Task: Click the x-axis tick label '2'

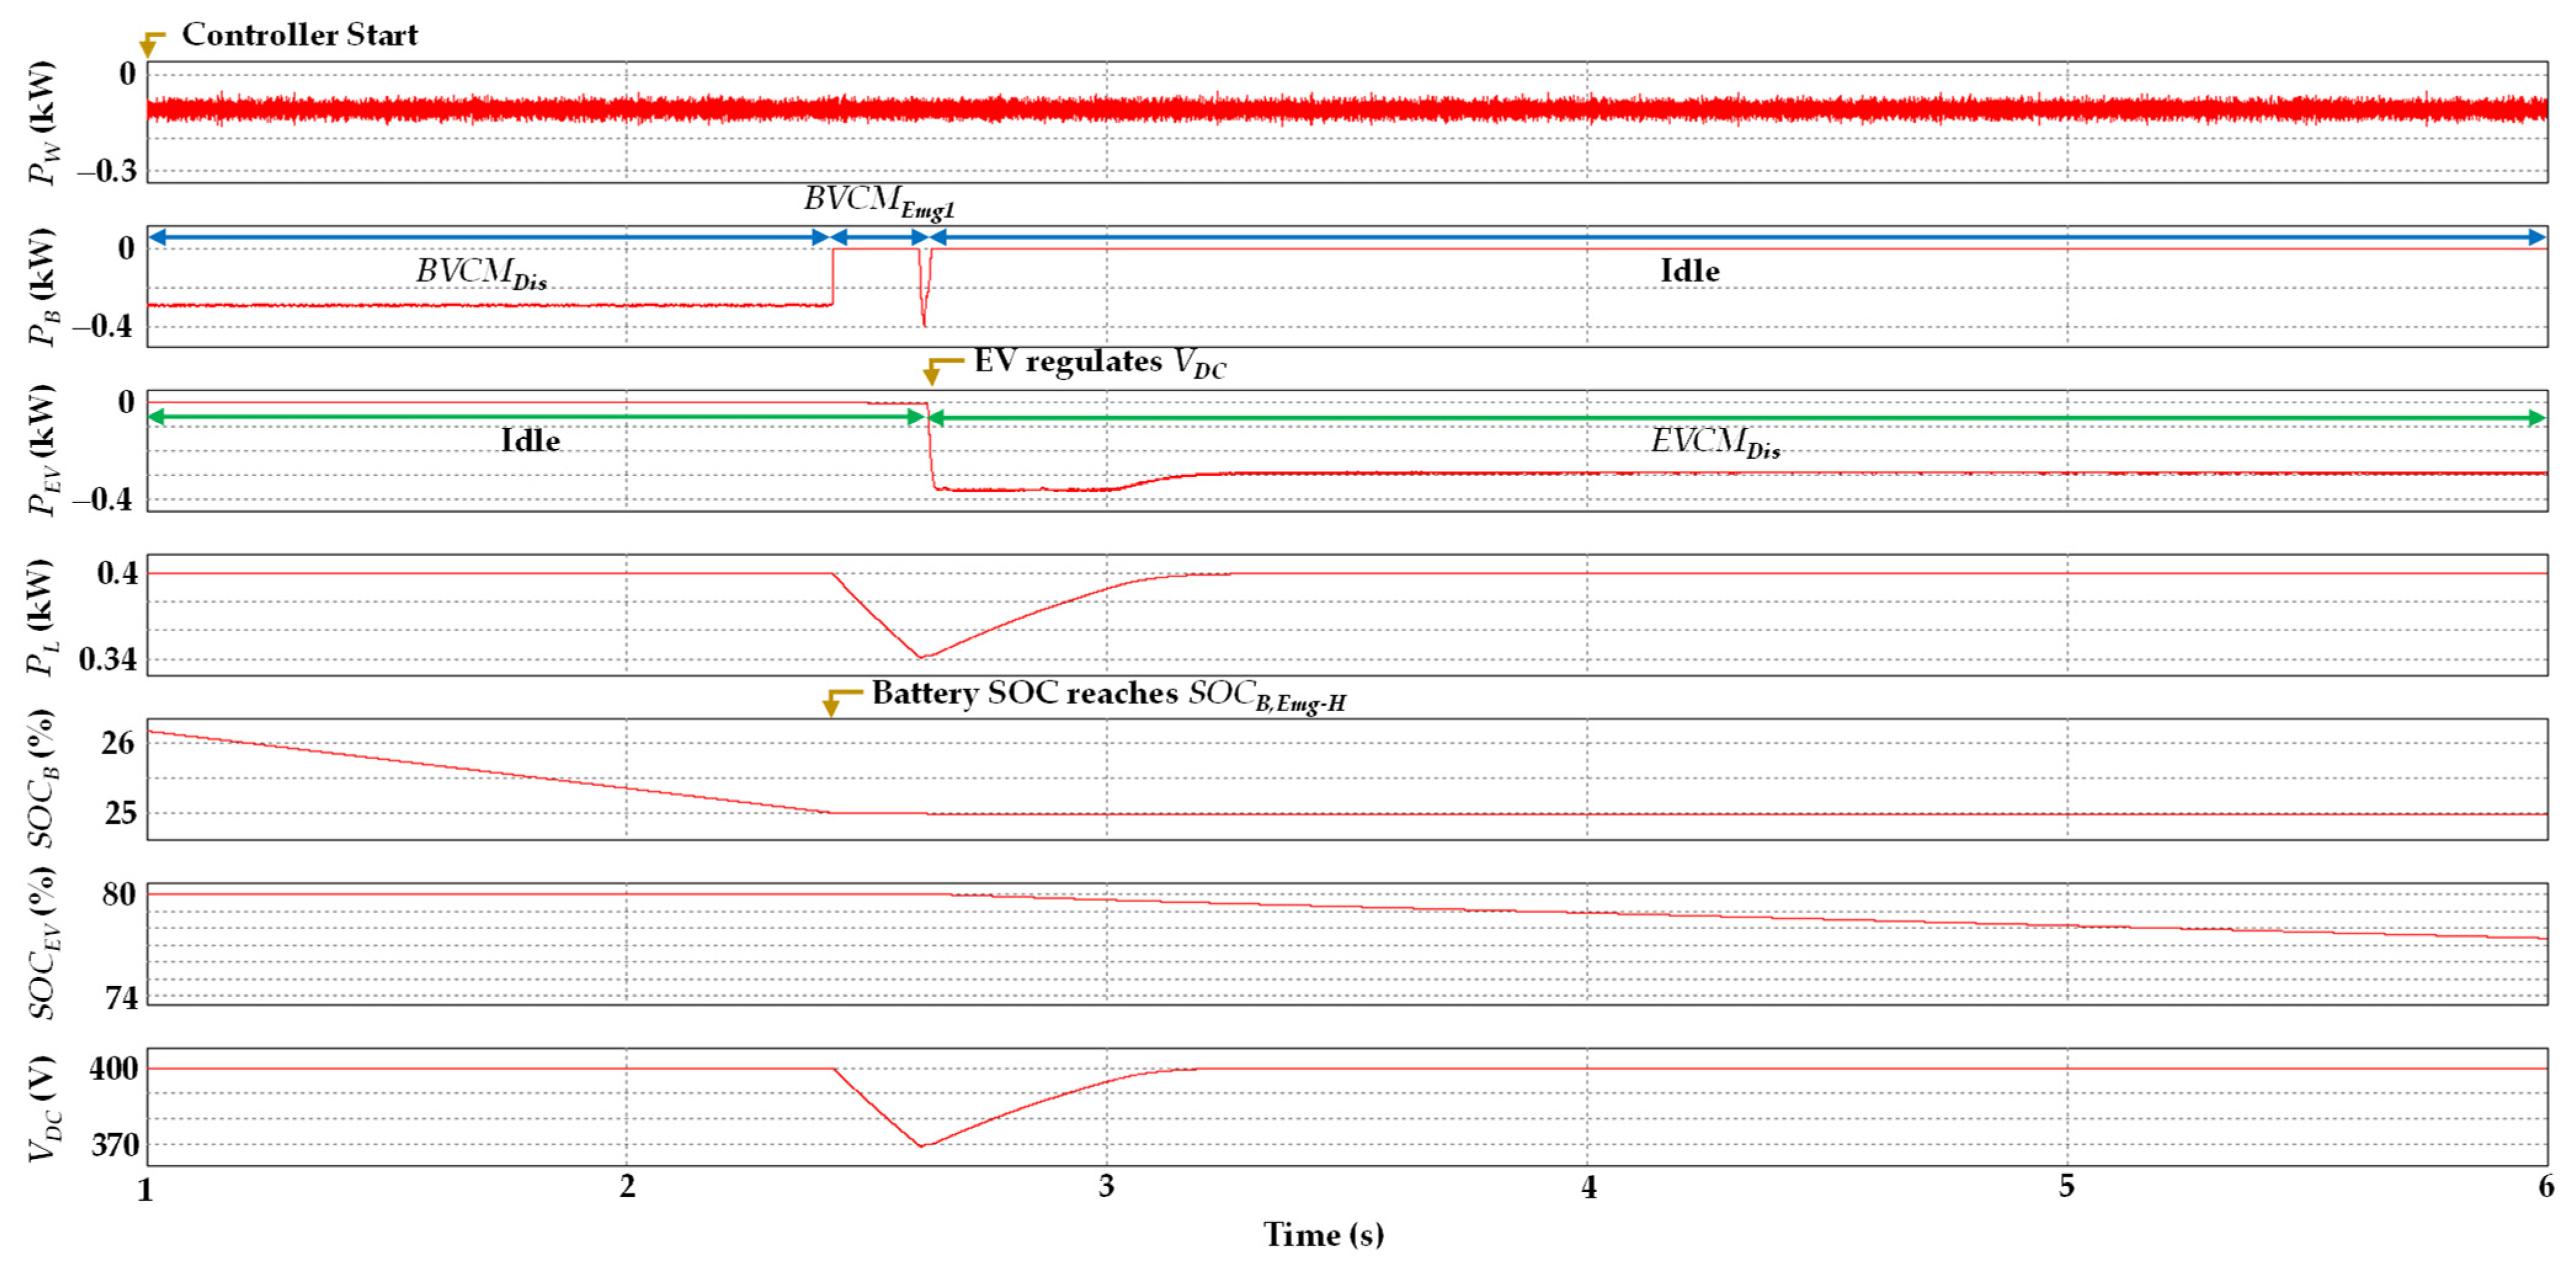Action: [627, 1187]
